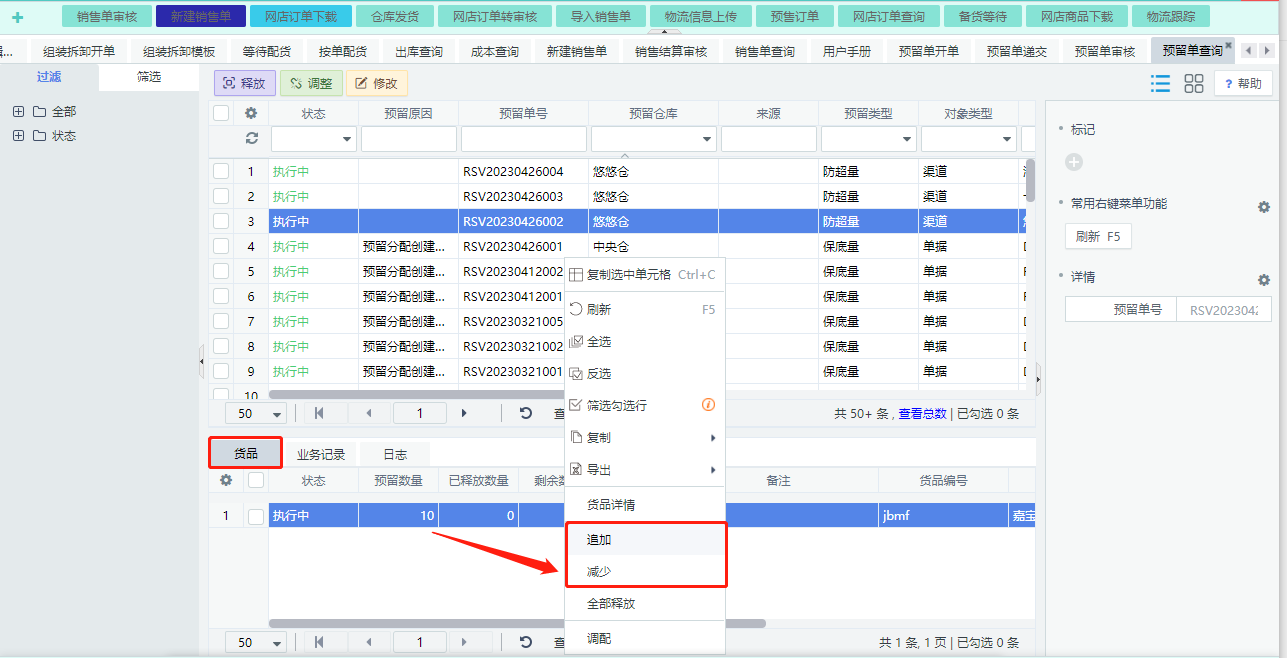The image size is (1287, 658).
Task: Go to first page in lower pager
Action: pyautogui.click(x=320, y=642)
